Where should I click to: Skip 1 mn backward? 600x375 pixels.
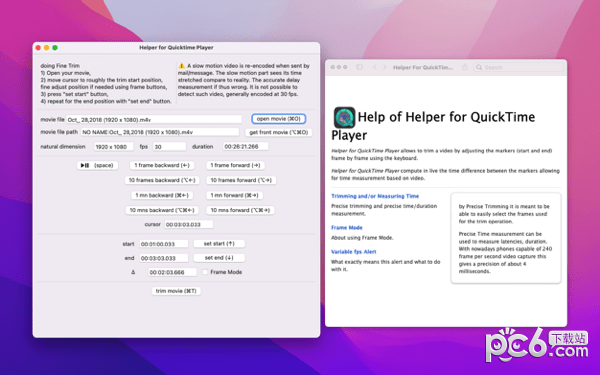[162, 195]
